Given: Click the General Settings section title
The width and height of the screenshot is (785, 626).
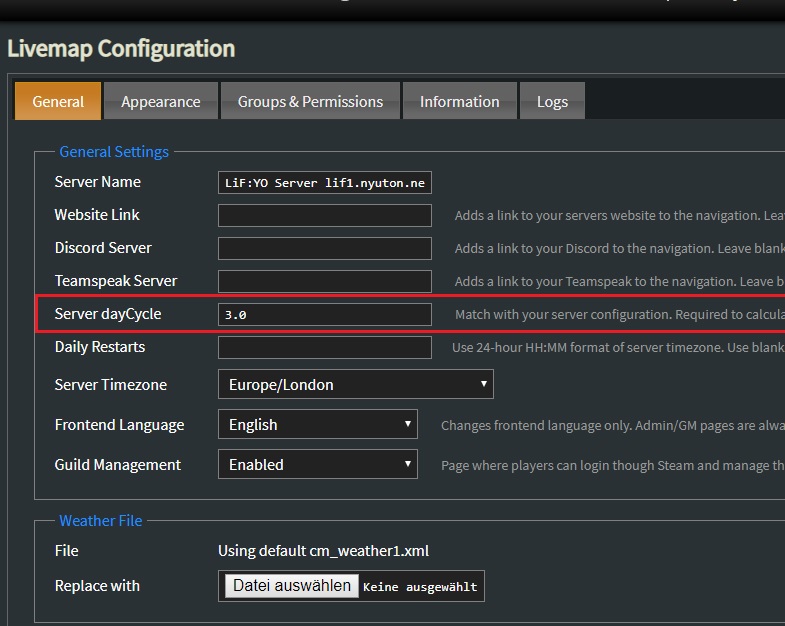Looking at the screenshot, I should (x=114, y=152).
